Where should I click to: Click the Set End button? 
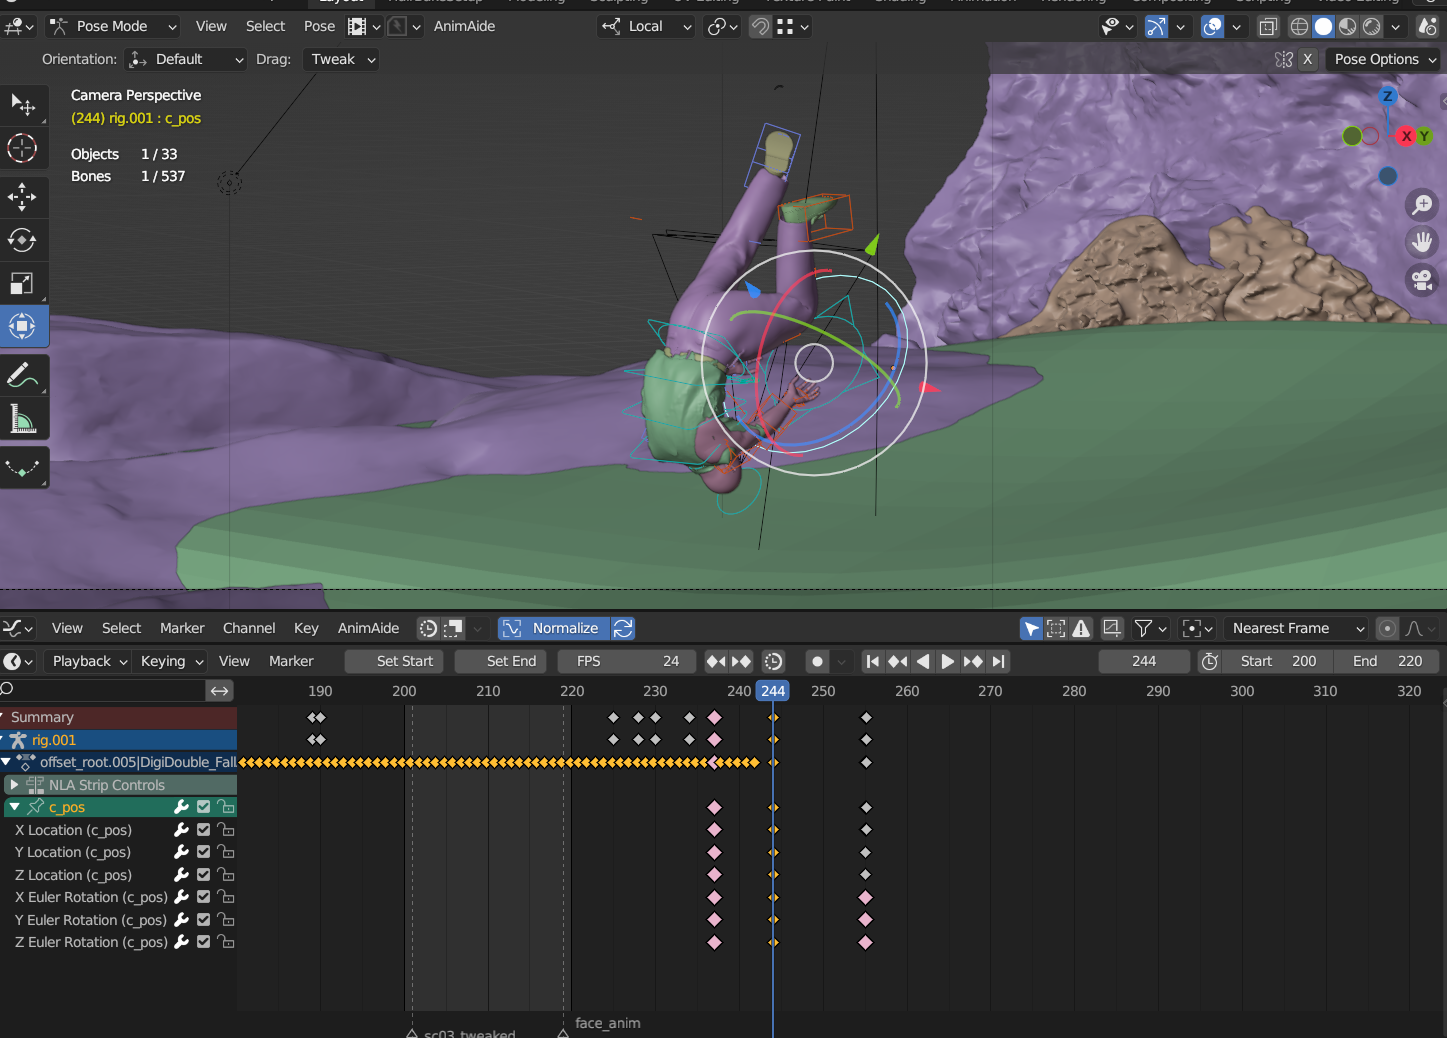[505, 661]
